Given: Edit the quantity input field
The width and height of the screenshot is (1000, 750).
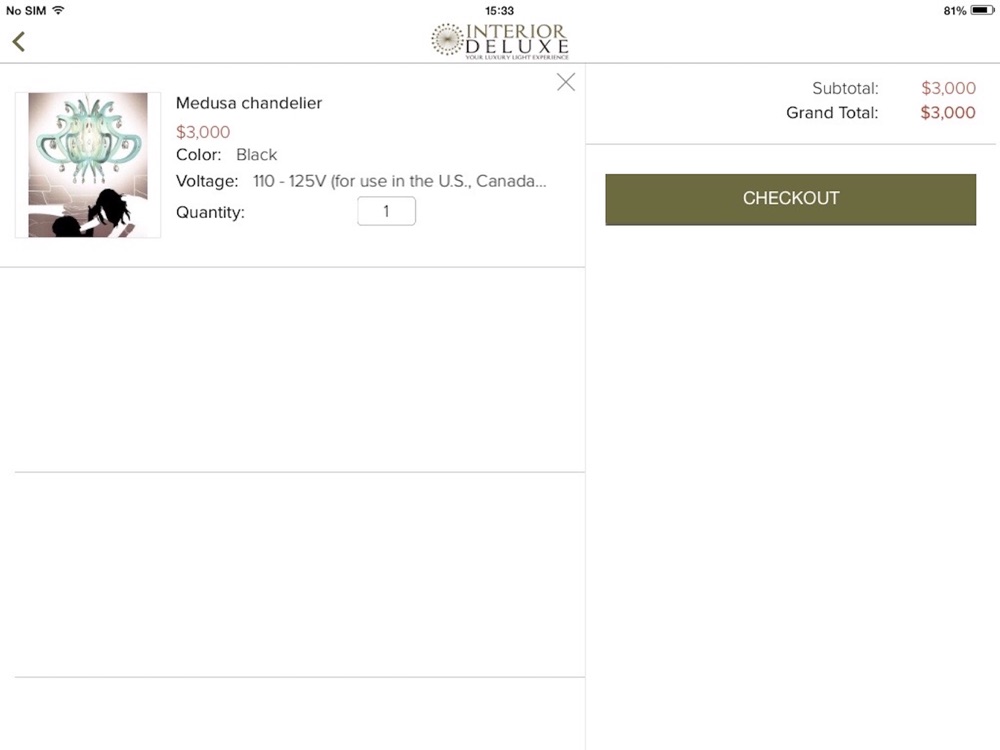Looking at the screenshot, I should pos(386,211).
